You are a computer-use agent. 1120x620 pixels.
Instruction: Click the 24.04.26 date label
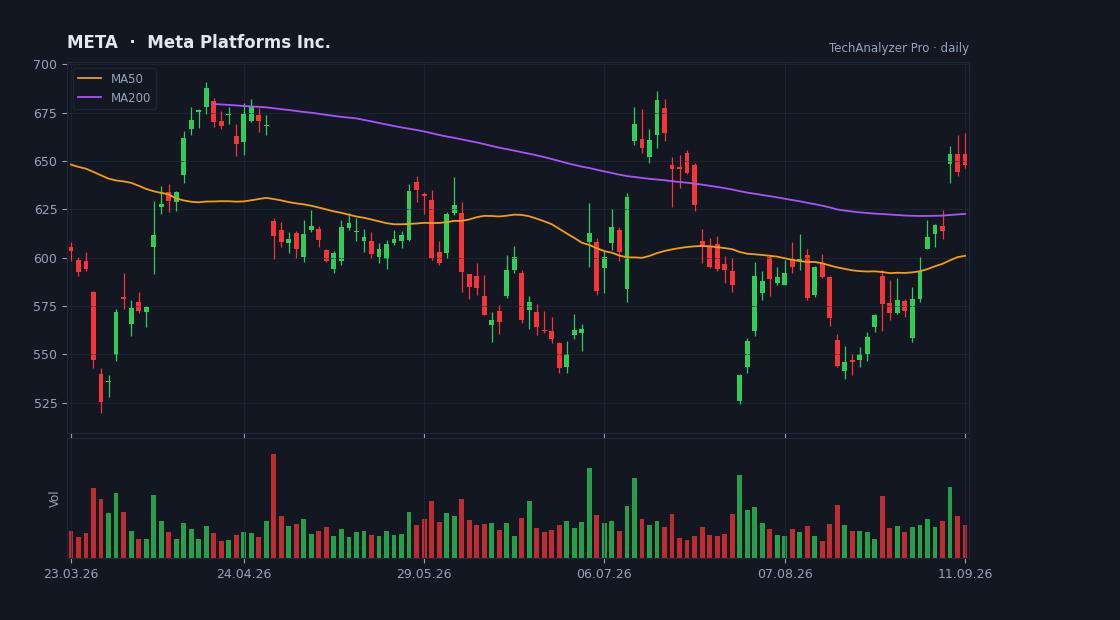[244, 574]
